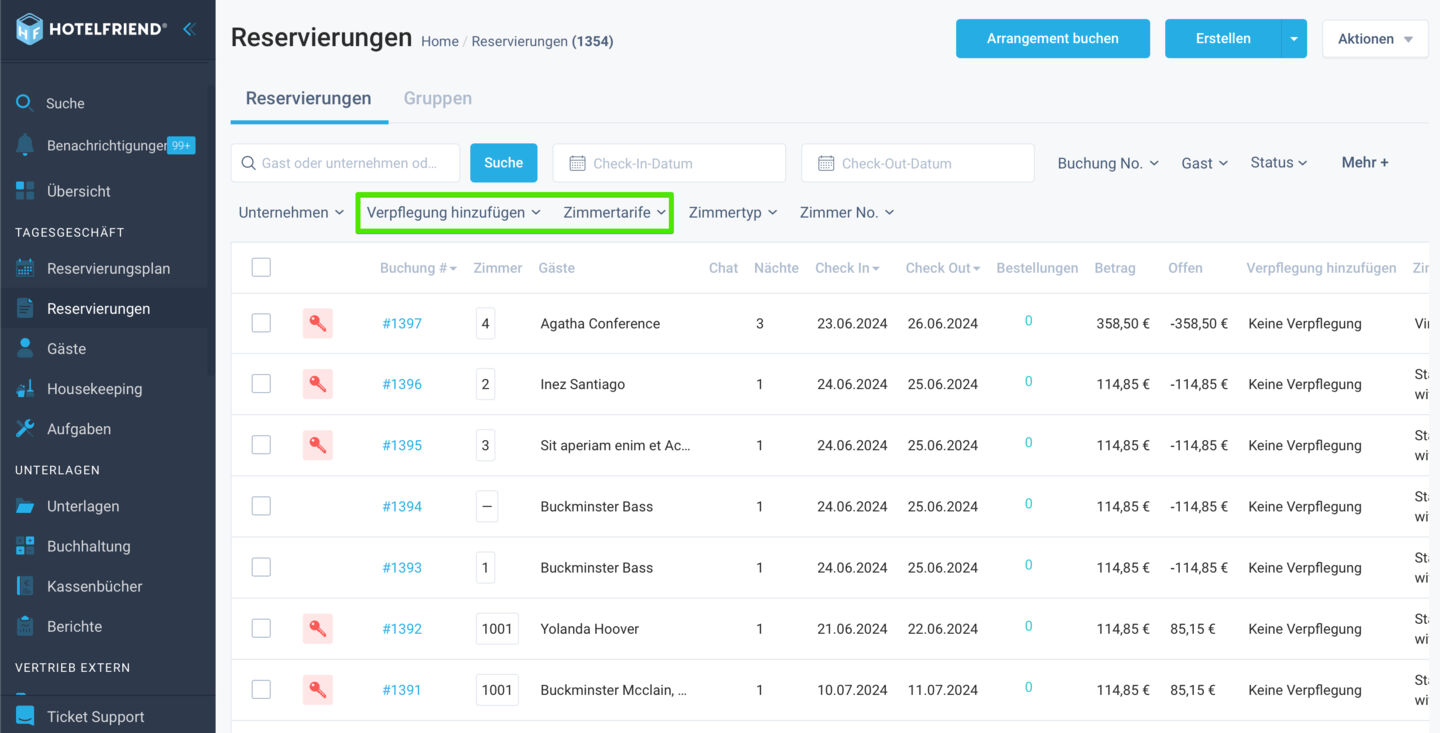
Task: Click the Gäste person icon
Action: coord(25,348)
